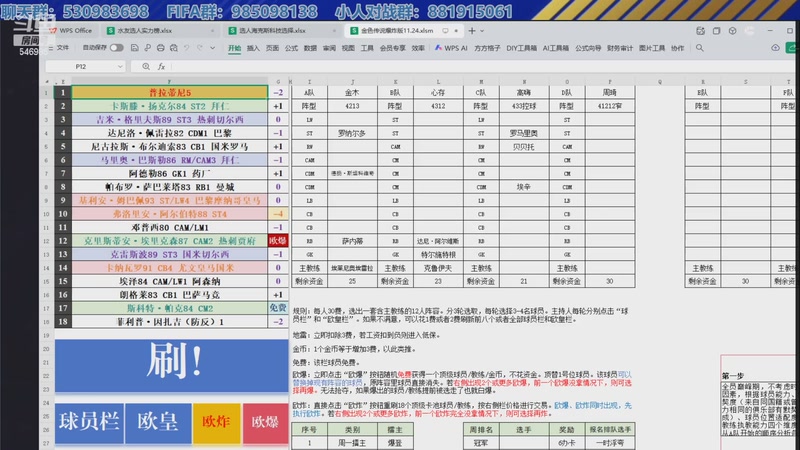The height and width of the screenshot is (450, 800).
Task: Select cell containing 普拉蒂尼5
Action: pyautogui.click(x=169, y=92)
